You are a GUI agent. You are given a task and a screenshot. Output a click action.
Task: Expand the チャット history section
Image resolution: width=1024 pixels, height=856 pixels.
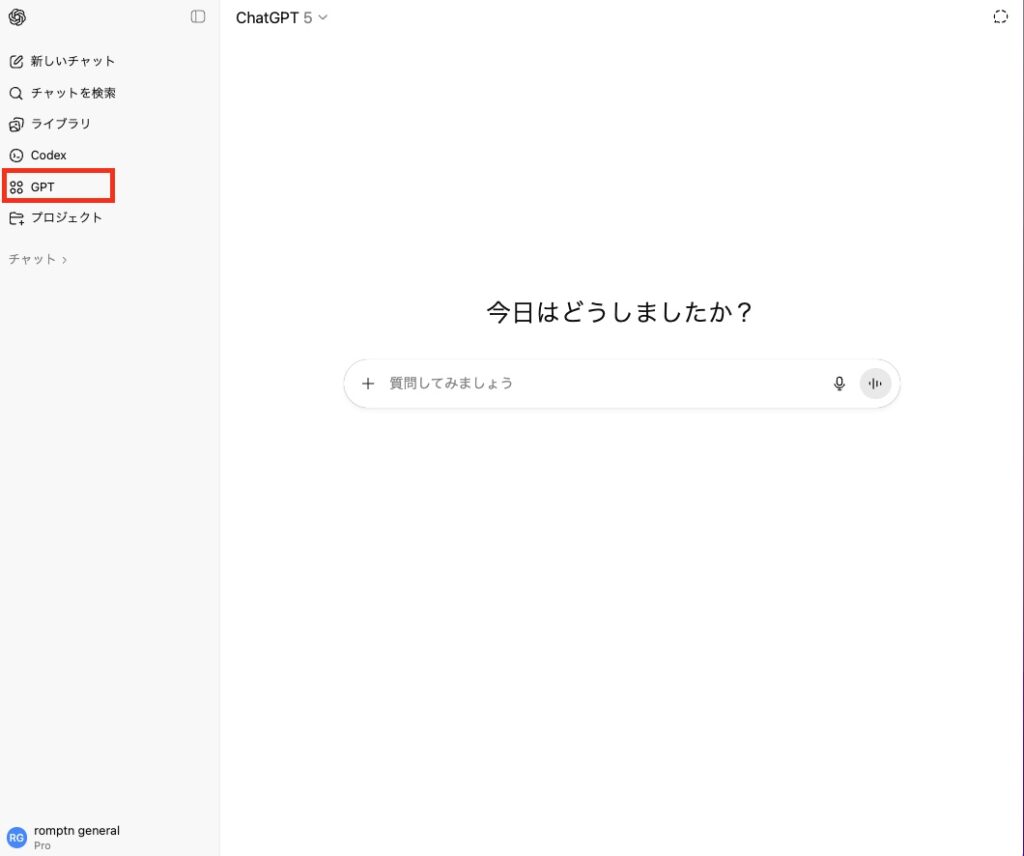[38, 259]
